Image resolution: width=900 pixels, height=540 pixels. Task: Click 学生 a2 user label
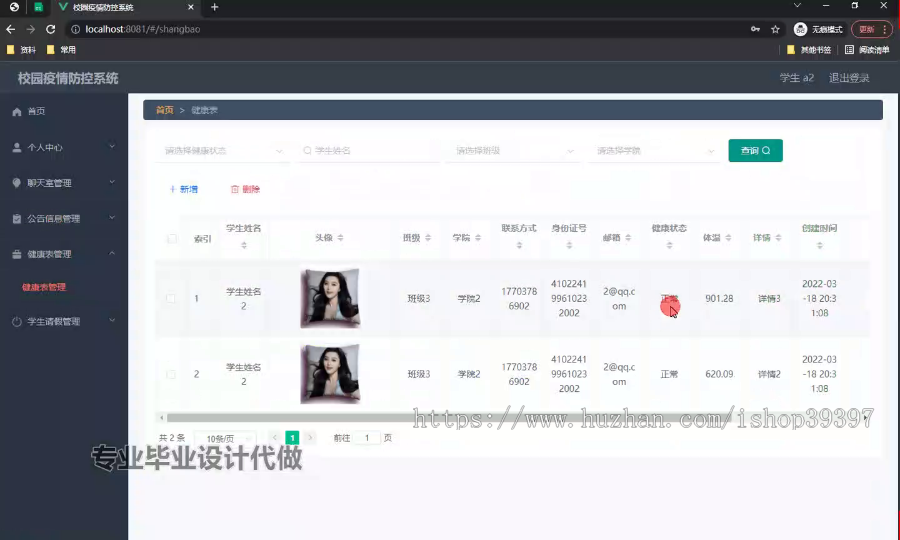click(x=797, y=78)
